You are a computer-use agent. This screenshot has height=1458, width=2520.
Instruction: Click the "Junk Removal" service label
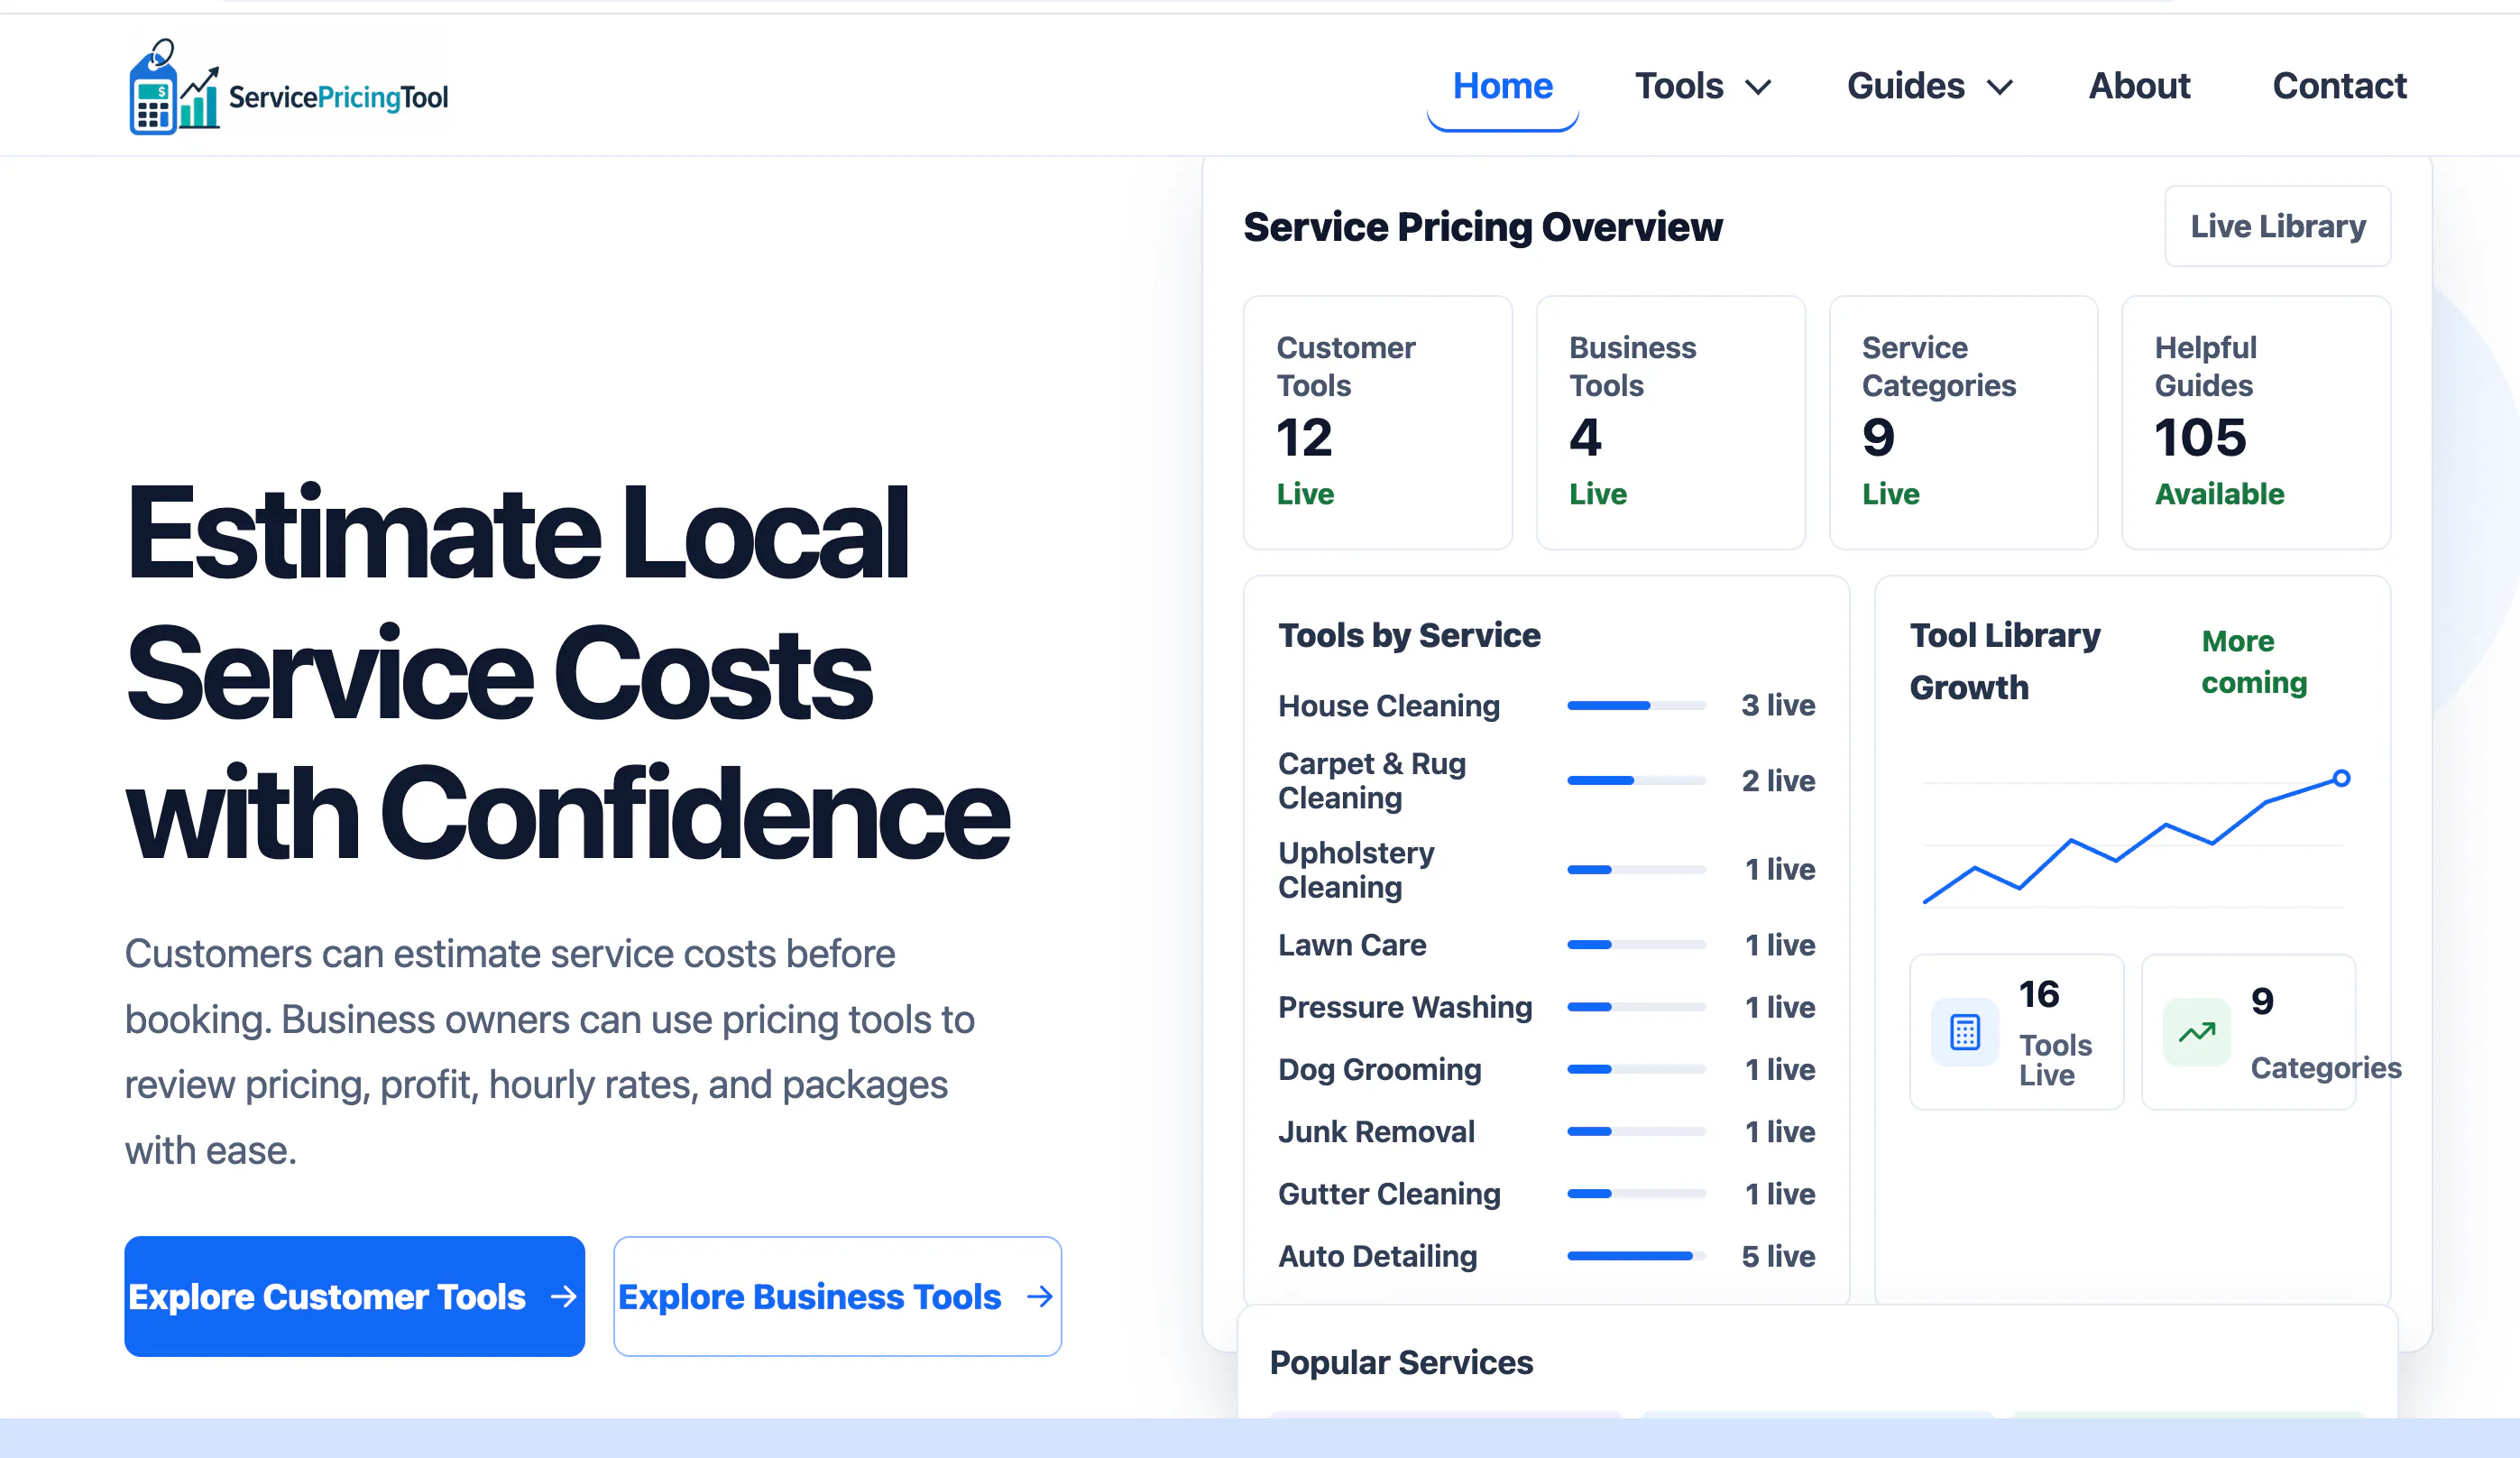point(1376,1132)
